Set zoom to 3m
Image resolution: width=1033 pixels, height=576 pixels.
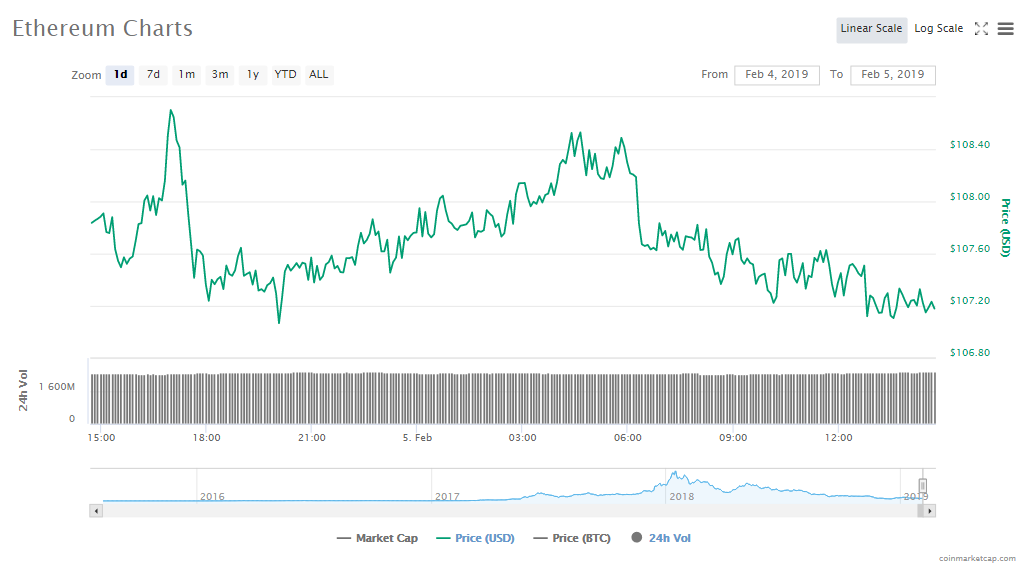click(x=220, y=75)
